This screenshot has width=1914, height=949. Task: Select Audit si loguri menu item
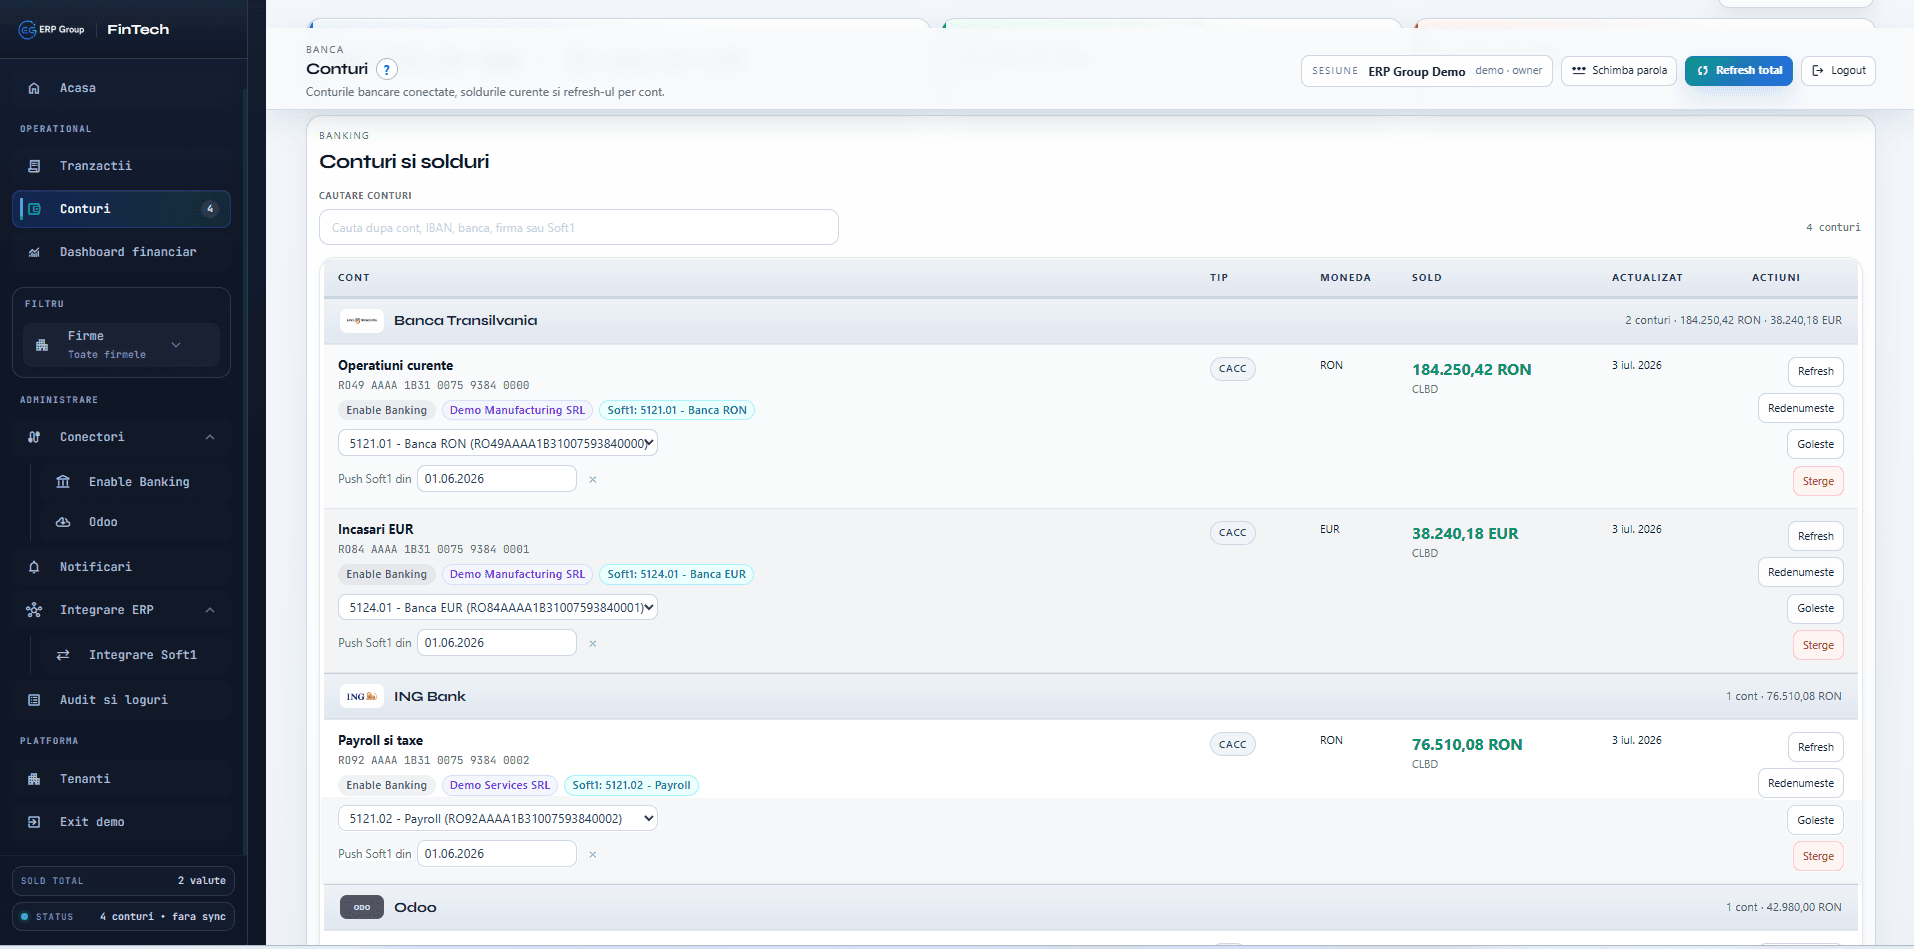tap(121, 700)
